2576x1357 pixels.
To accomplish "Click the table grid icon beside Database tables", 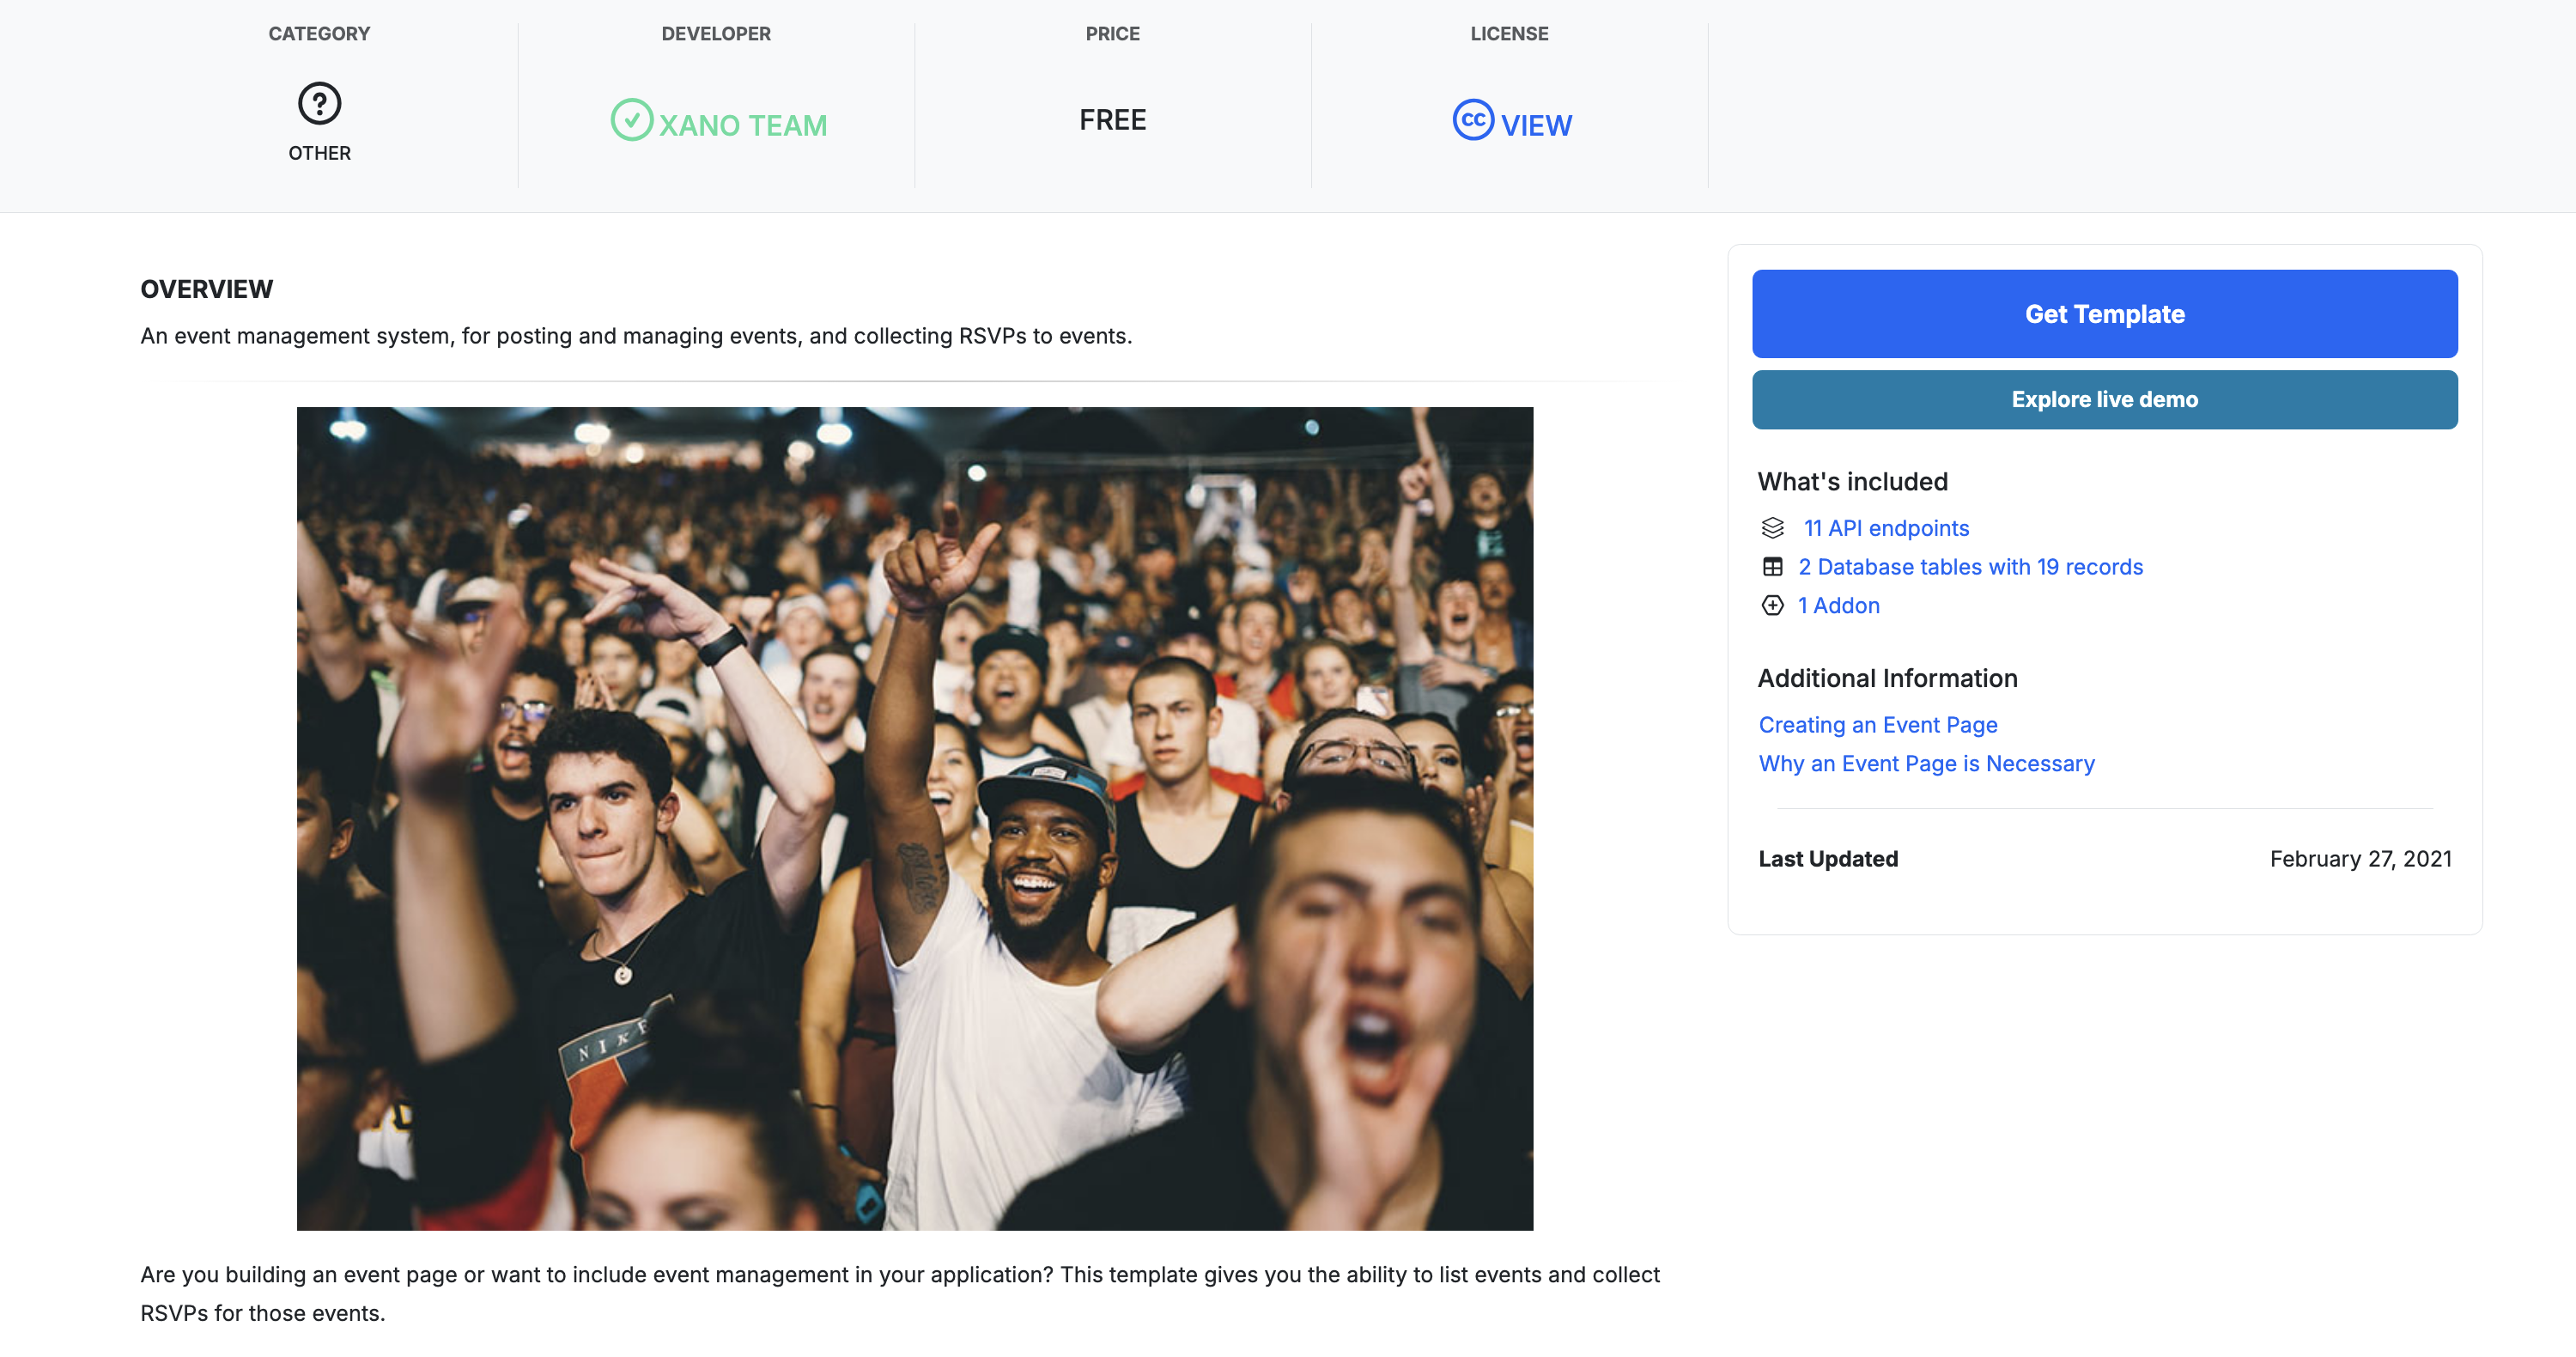I will pyautogui.click(x=1772, y=566).
